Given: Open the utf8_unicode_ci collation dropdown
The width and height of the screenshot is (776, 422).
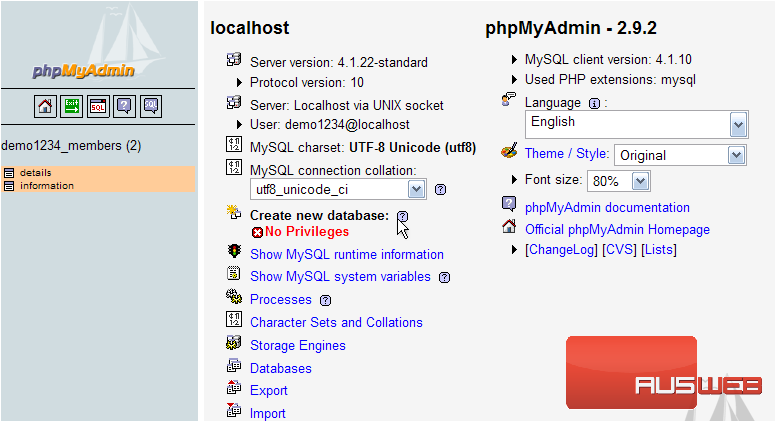Looking at the screenshot, I should [x=338, y=189].
